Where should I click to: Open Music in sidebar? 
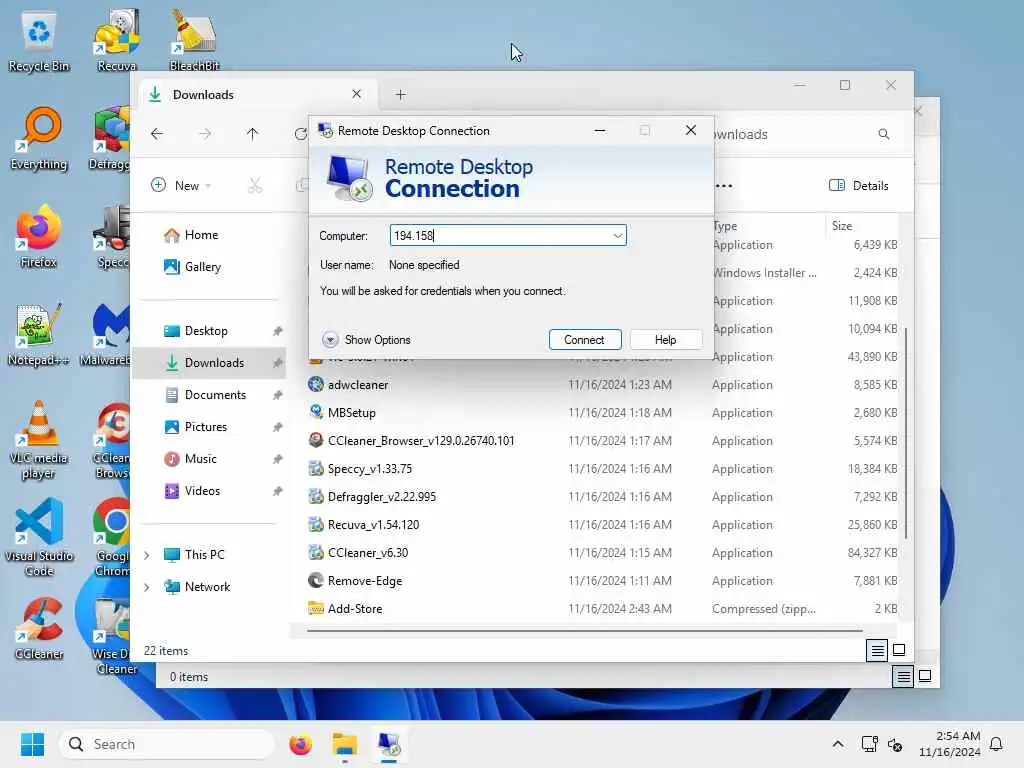point(209,459)
